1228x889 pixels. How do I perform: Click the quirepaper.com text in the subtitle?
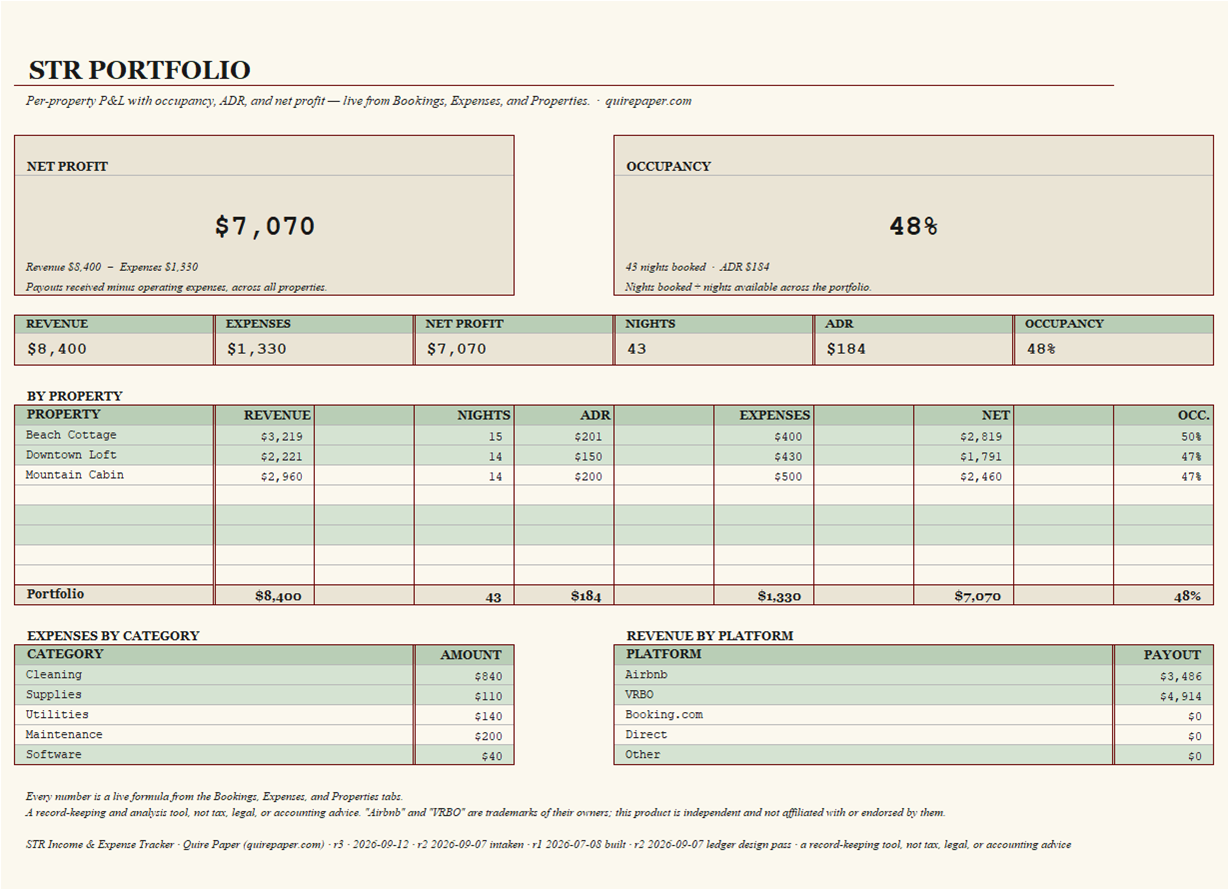tap(648, 101)
